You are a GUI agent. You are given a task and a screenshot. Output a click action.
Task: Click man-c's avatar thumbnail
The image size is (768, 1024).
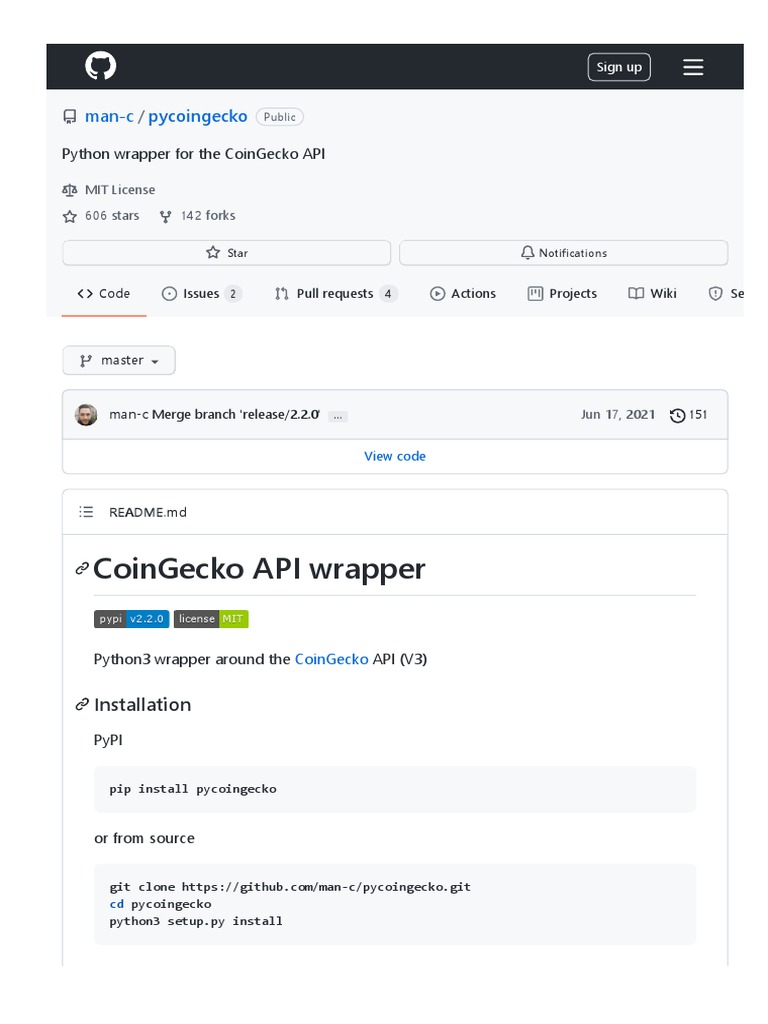pos(86,415)
